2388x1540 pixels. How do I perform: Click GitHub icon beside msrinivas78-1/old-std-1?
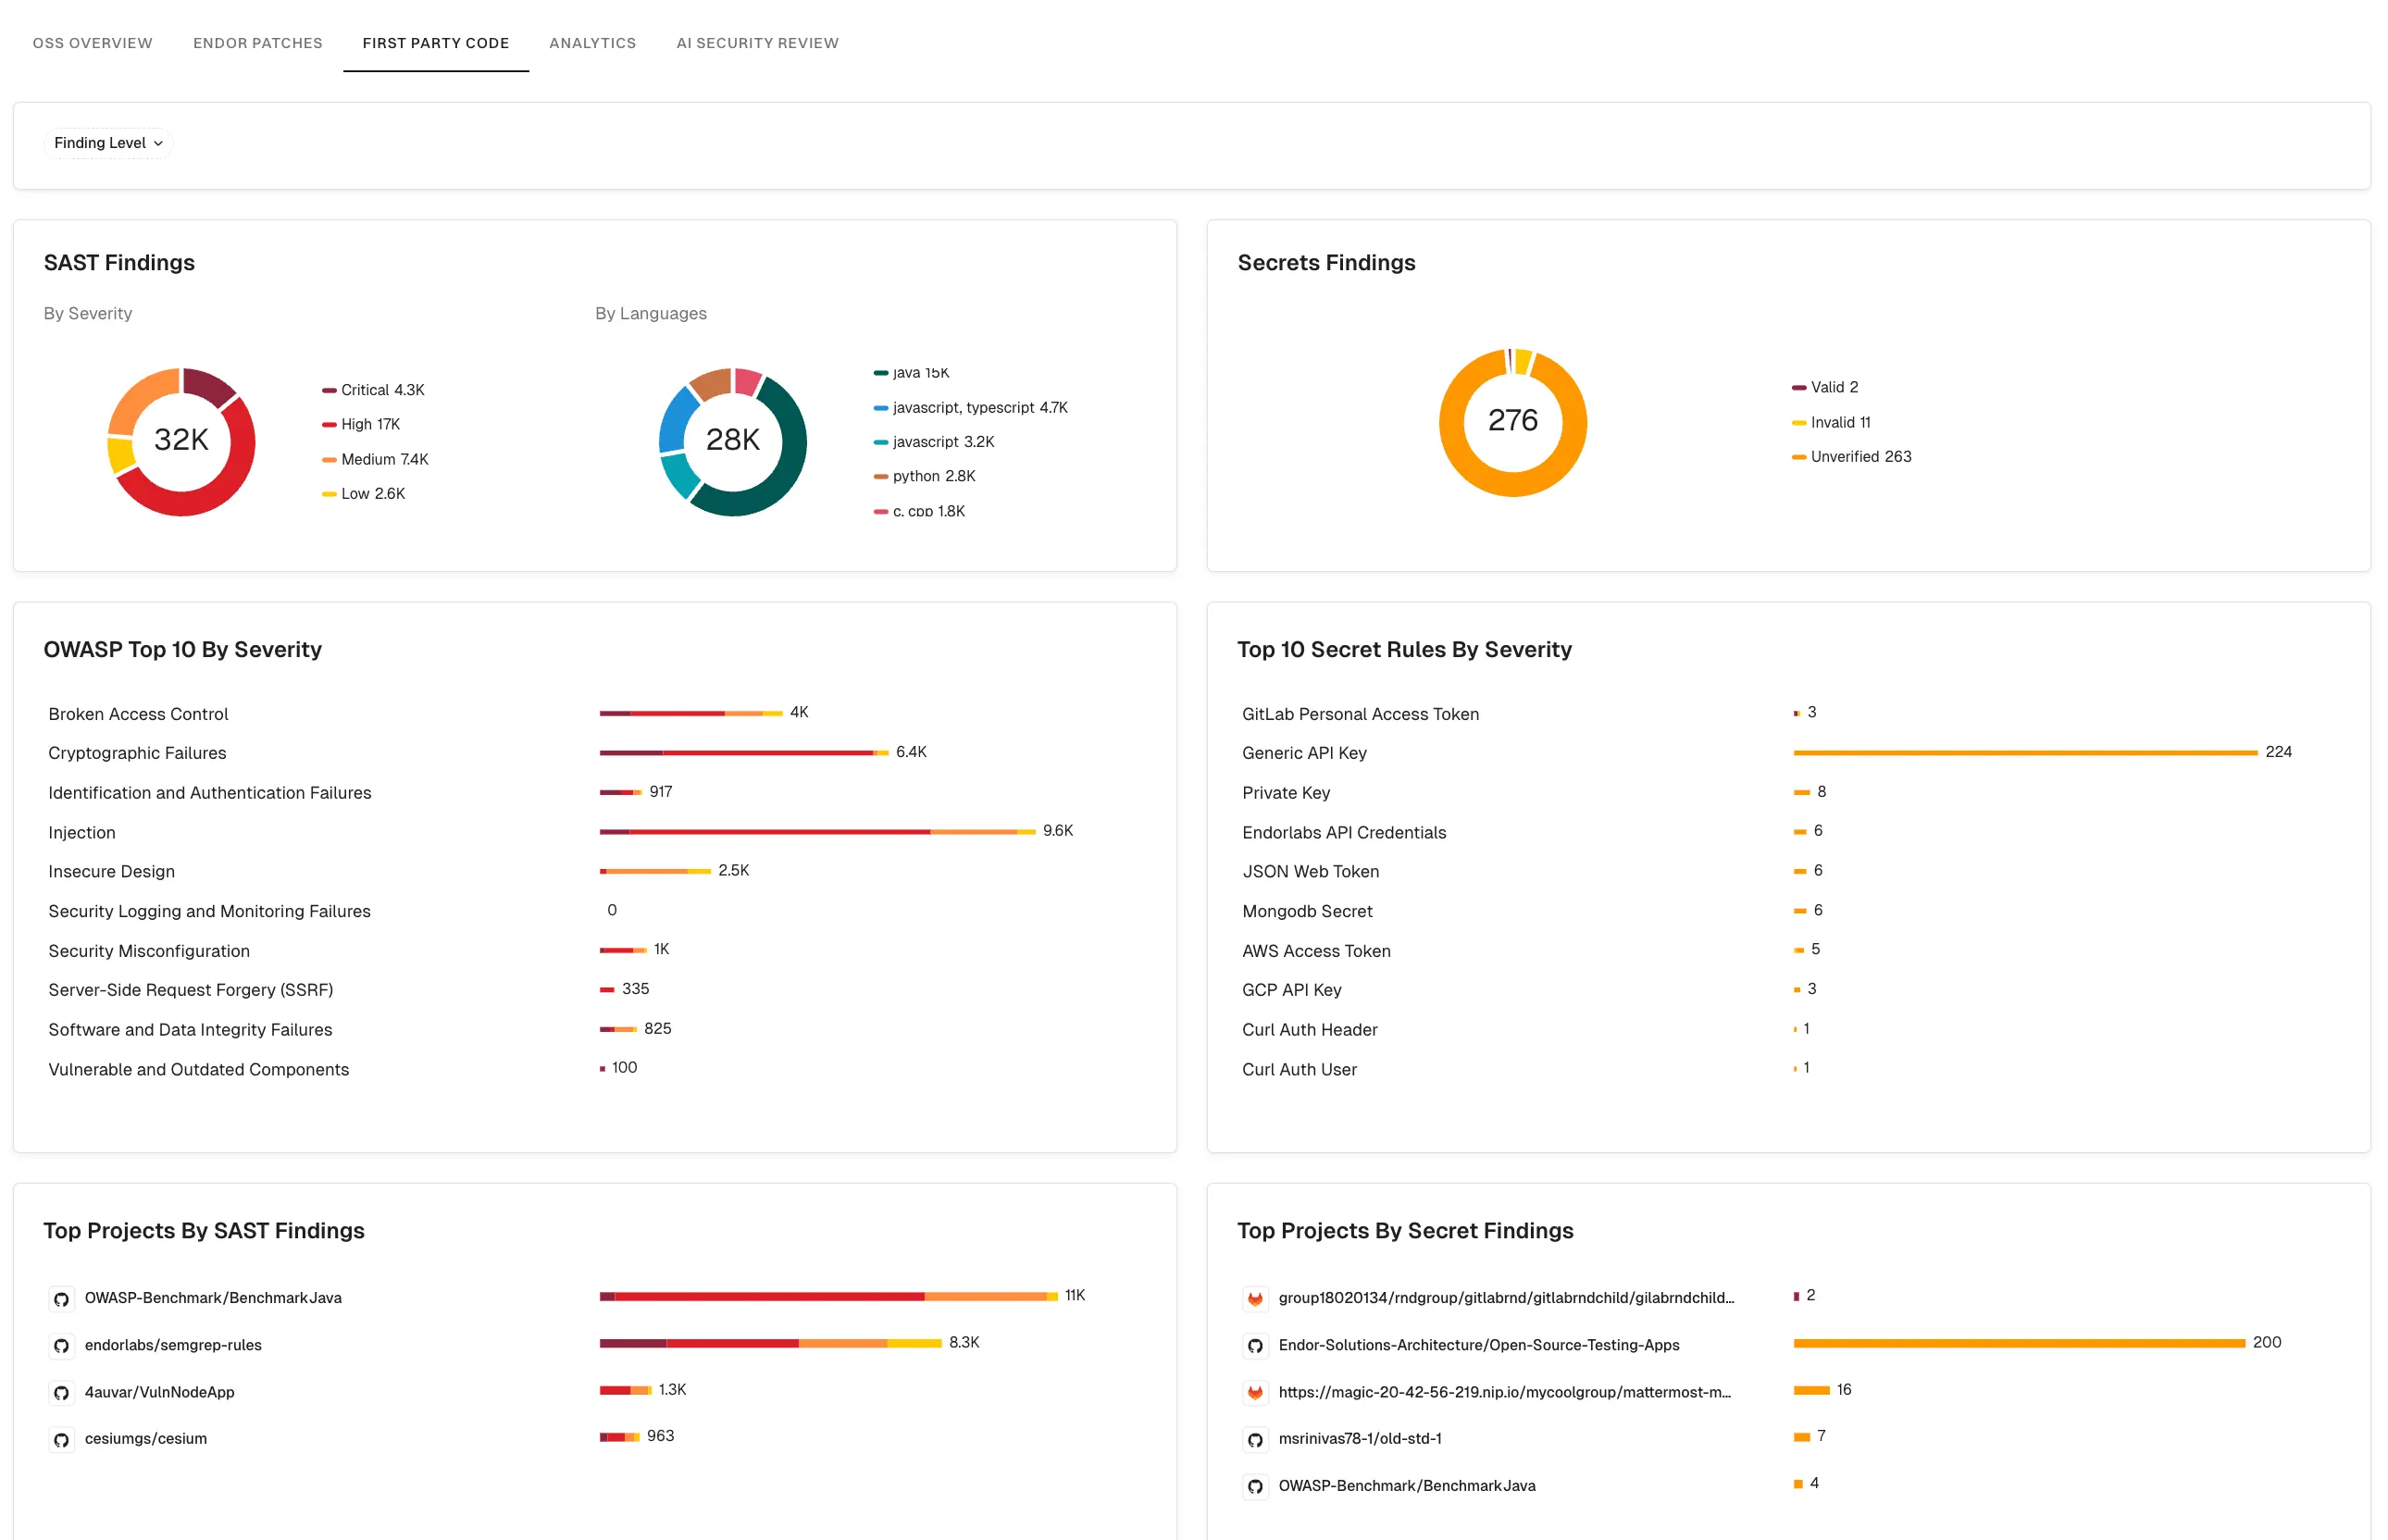point(1255,1440)
